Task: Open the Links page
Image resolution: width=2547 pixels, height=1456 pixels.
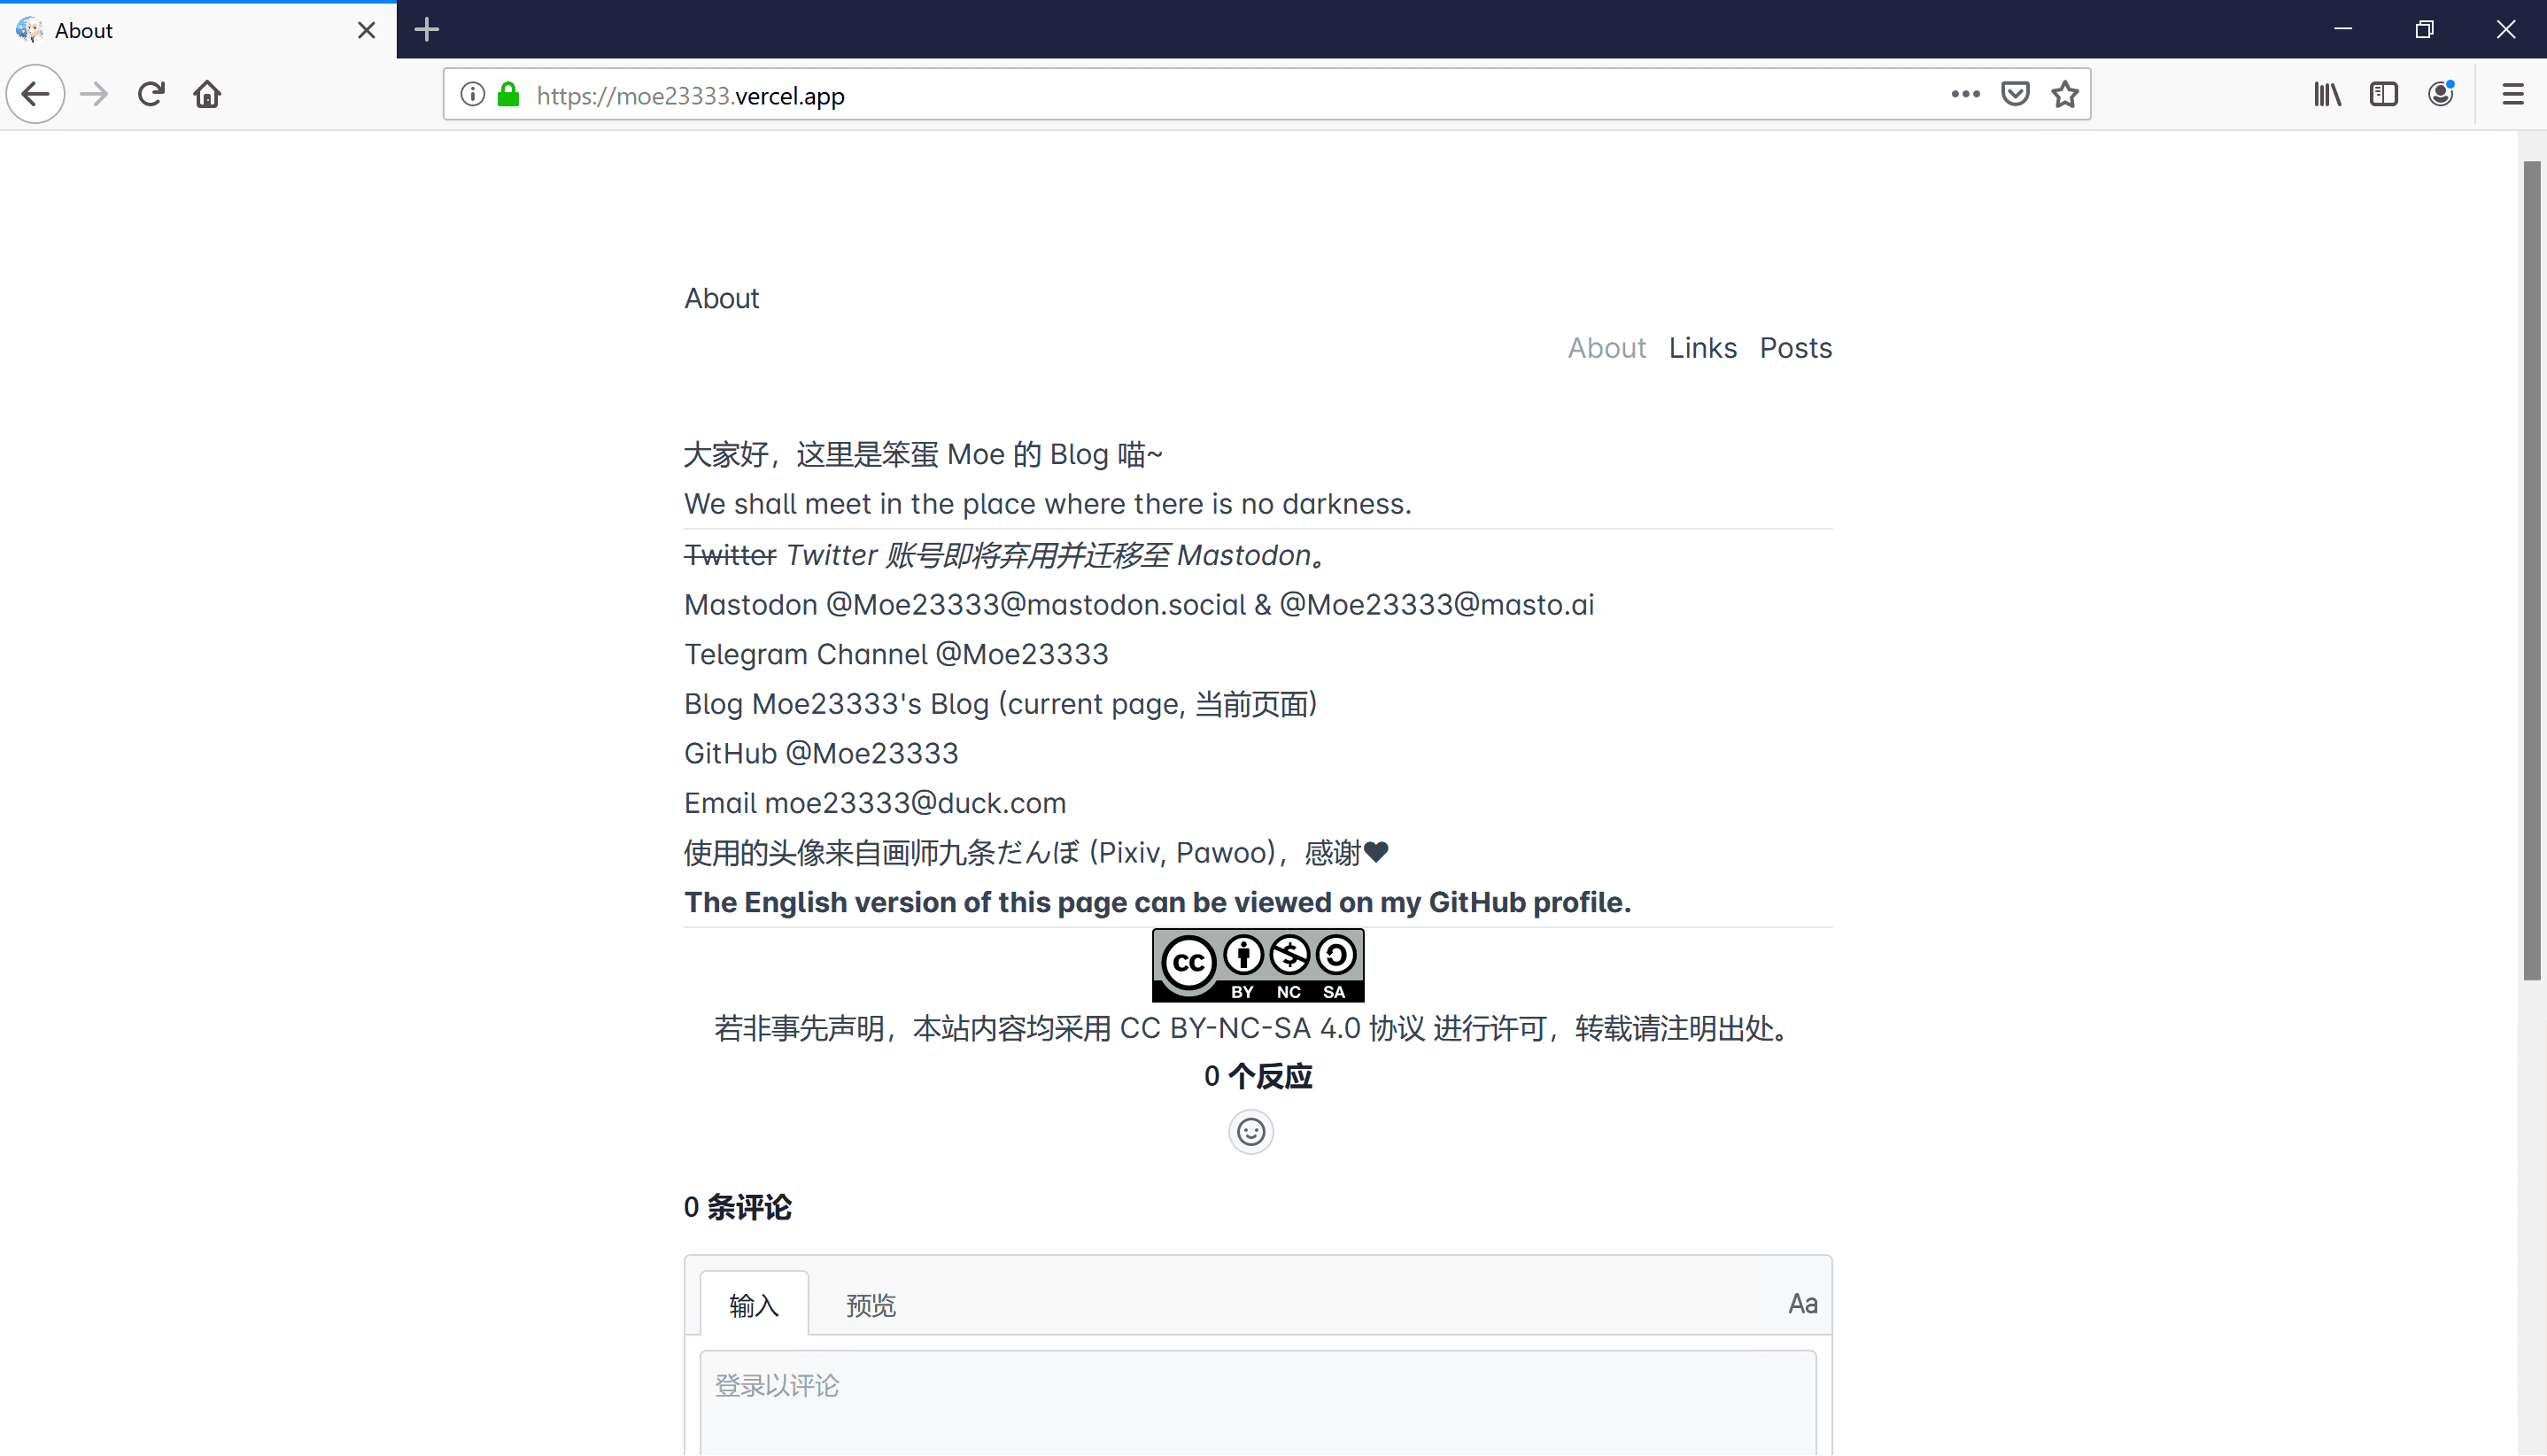Action: 1703,347
